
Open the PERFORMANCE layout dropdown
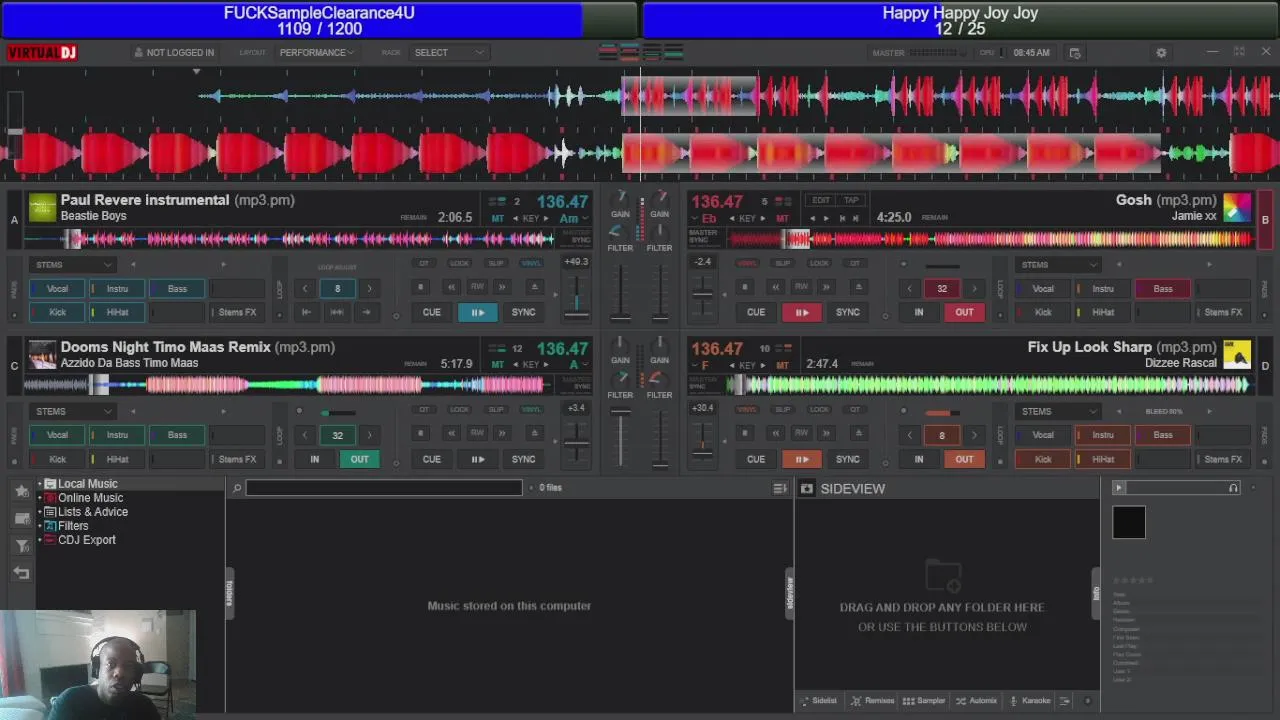316,53
